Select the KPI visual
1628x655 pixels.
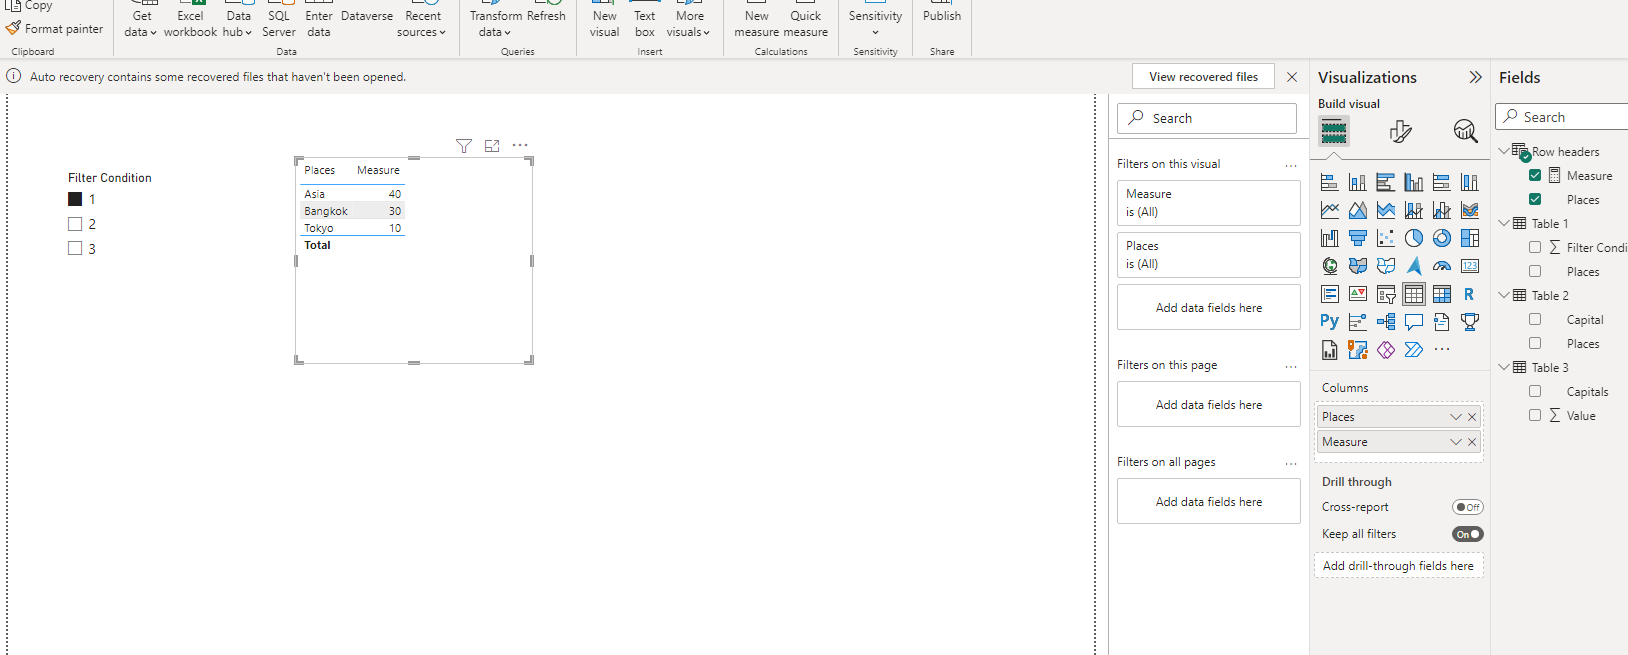pos(1357,294)
